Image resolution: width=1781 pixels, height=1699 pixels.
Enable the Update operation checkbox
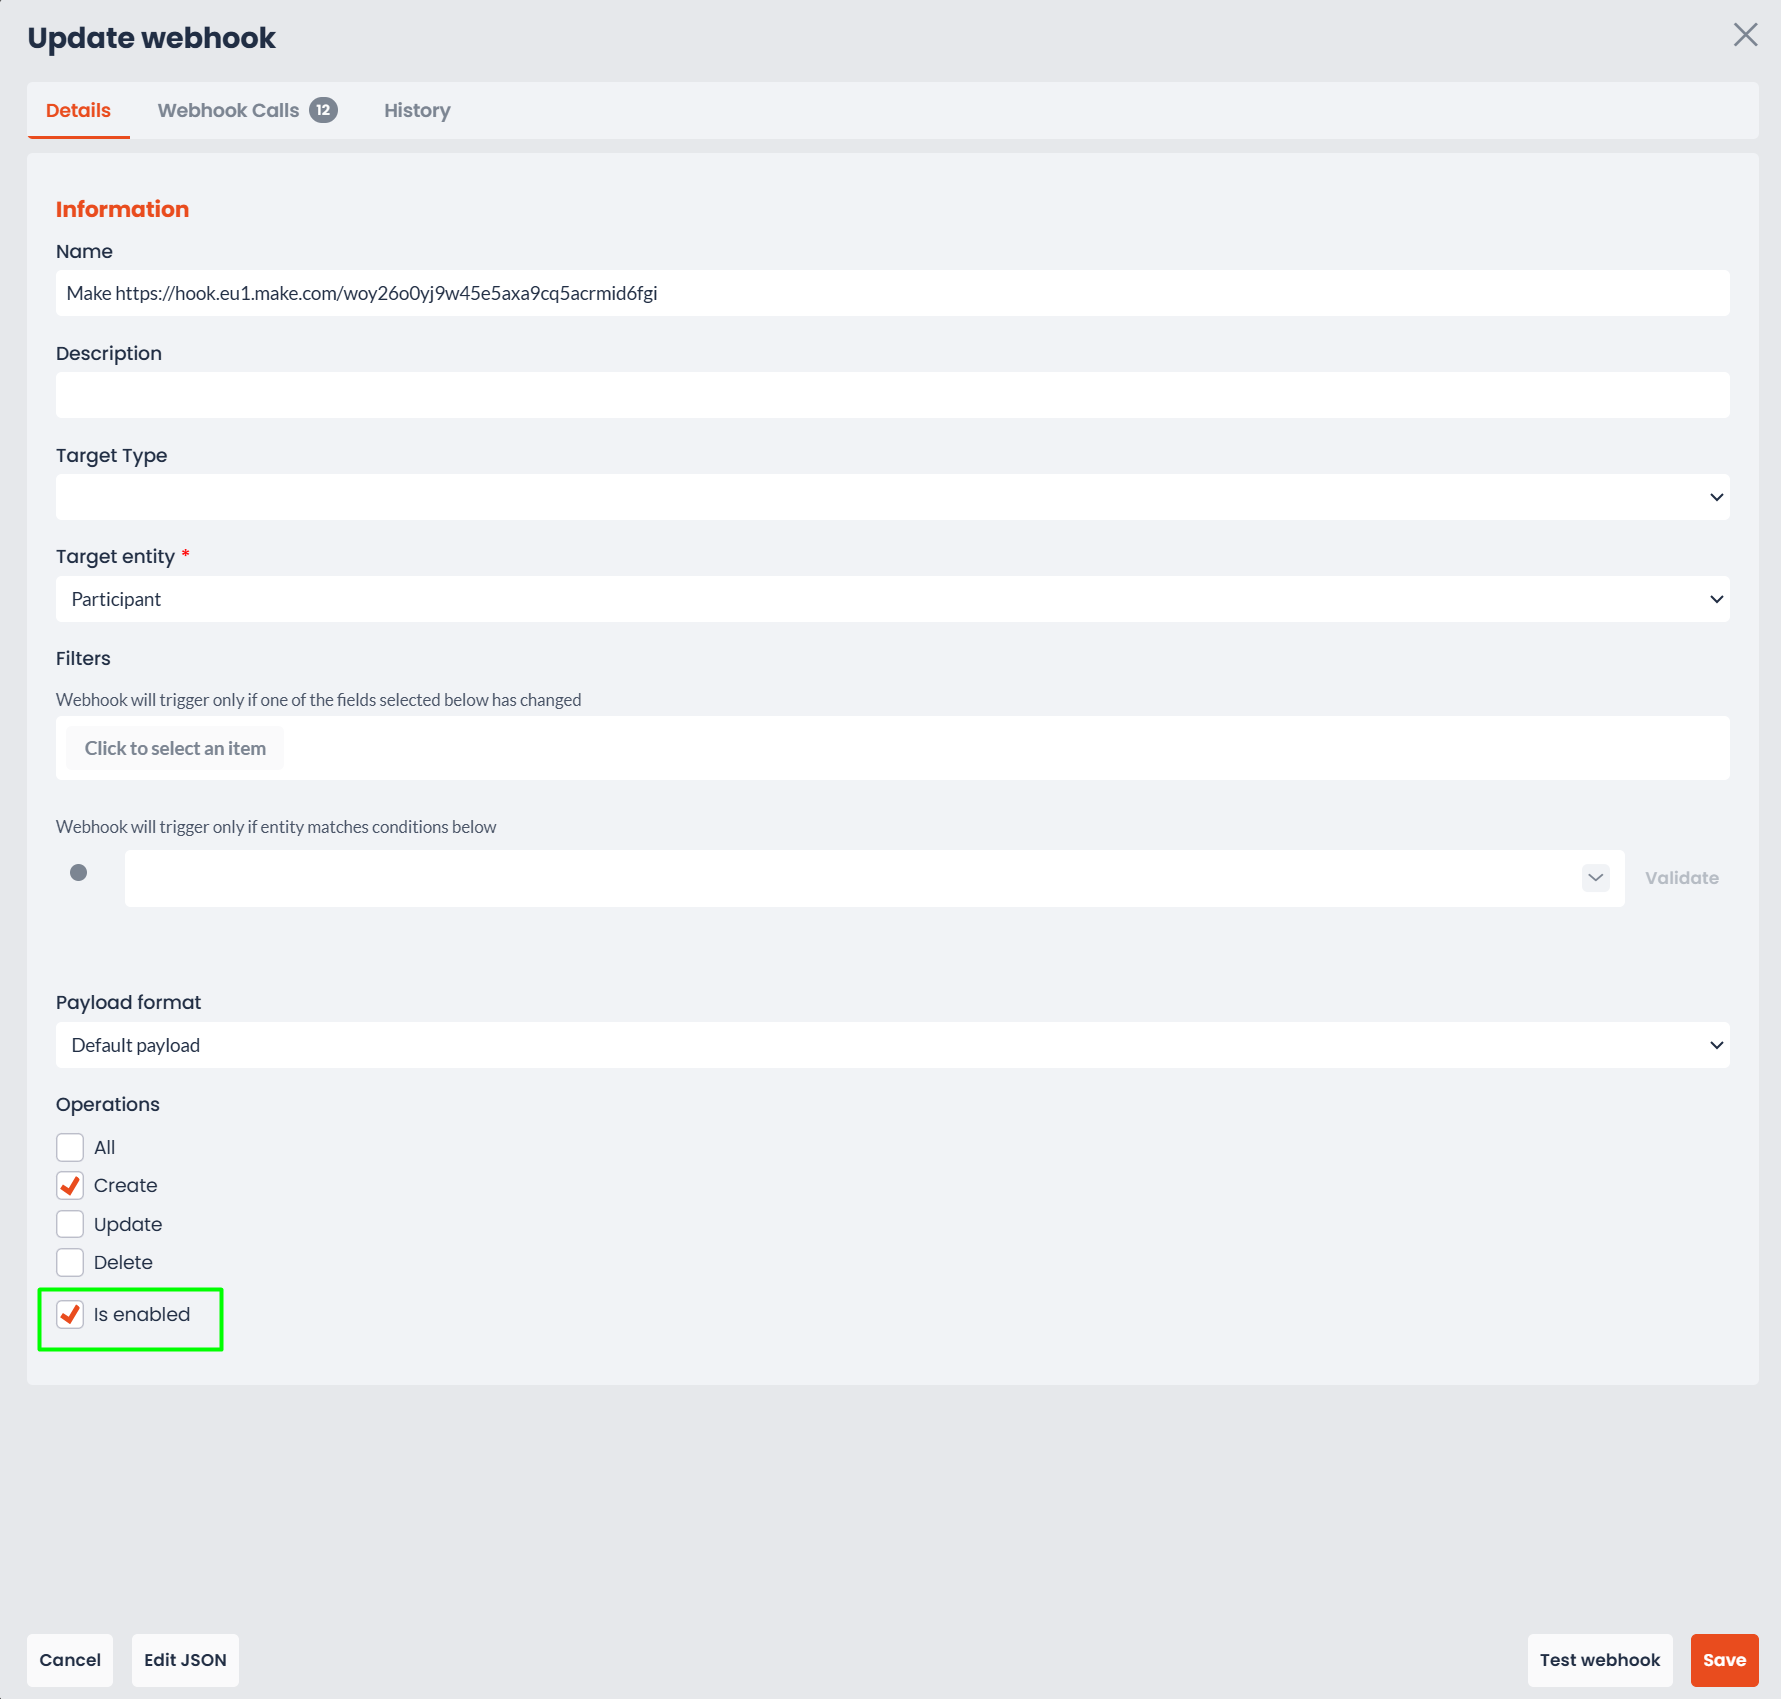click(70, 1224)
